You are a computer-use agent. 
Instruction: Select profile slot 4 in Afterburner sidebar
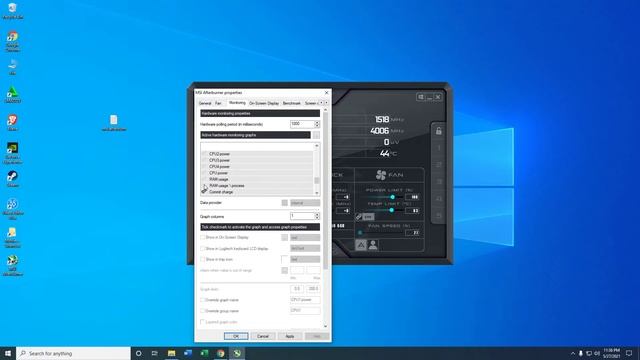tap(439, 198)
